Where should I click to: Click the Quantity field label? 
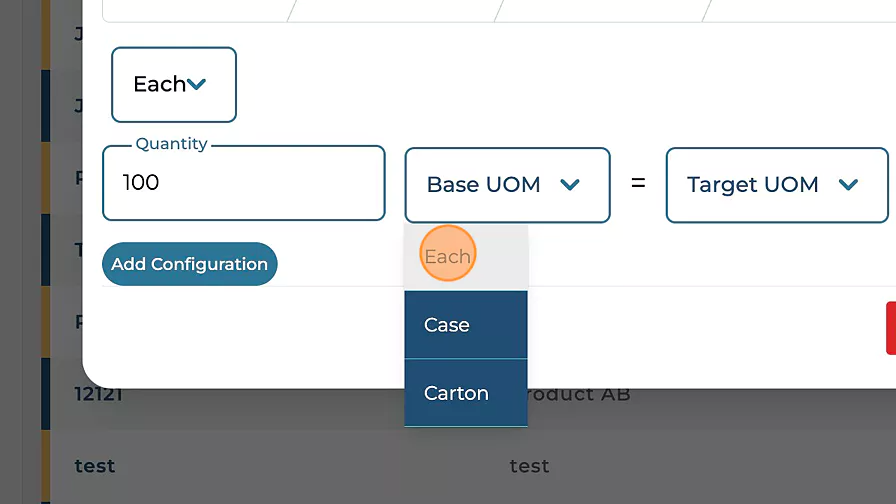click(x=171, y=144)
